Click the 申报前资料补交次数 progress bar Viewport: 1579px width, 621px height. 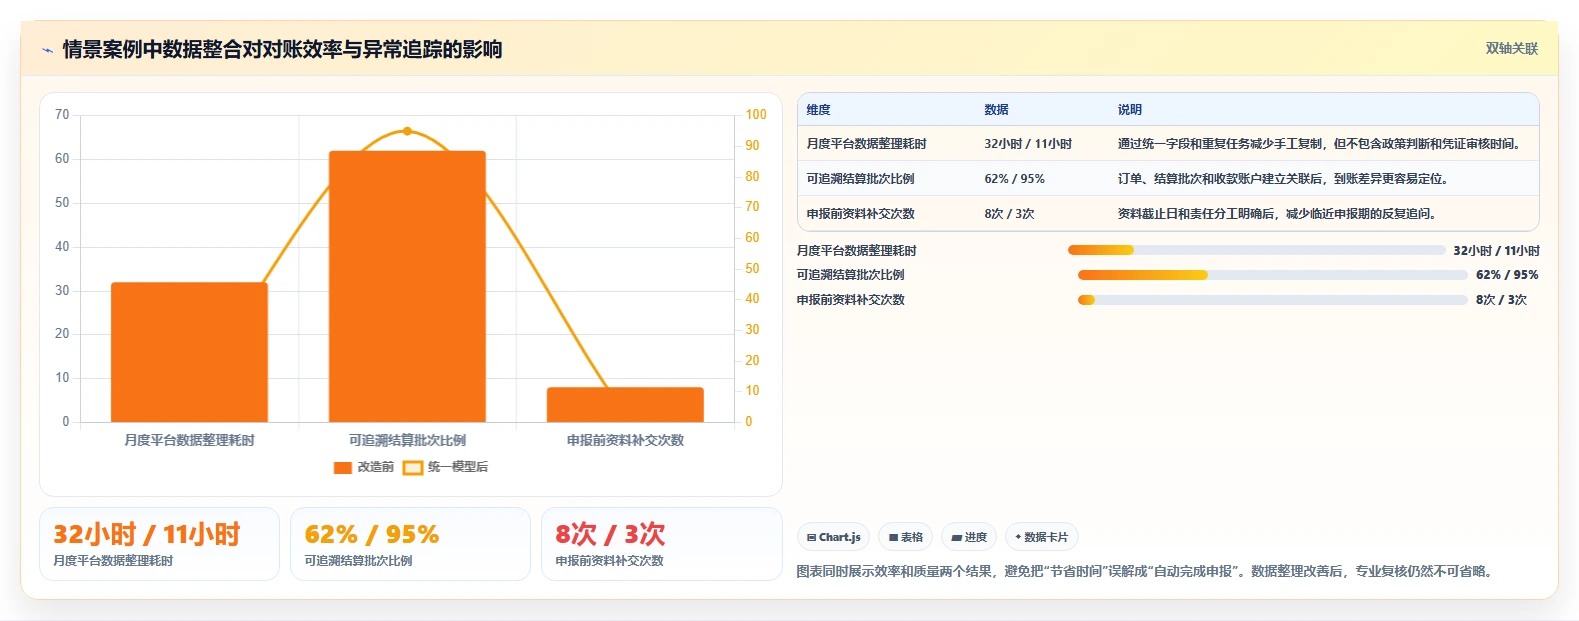click(1272, 300)
